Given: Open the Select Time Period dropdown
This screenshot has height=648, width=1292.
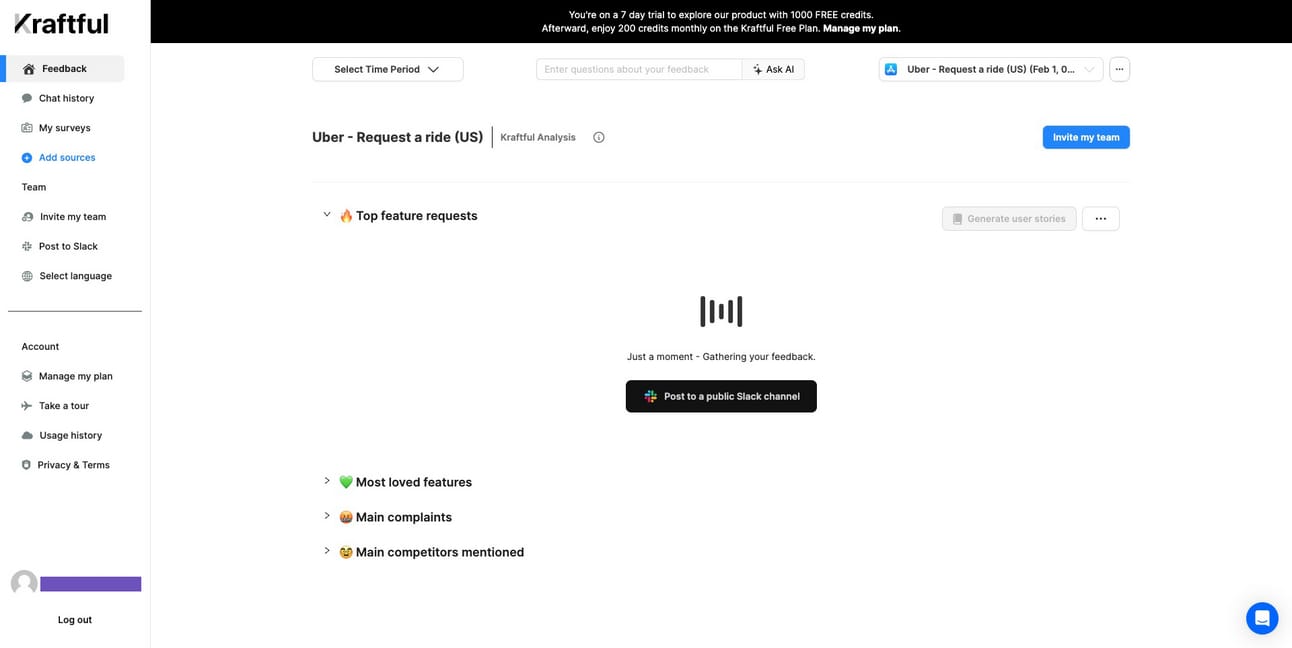Looking at the screenshot, I should tap(388, 69).
